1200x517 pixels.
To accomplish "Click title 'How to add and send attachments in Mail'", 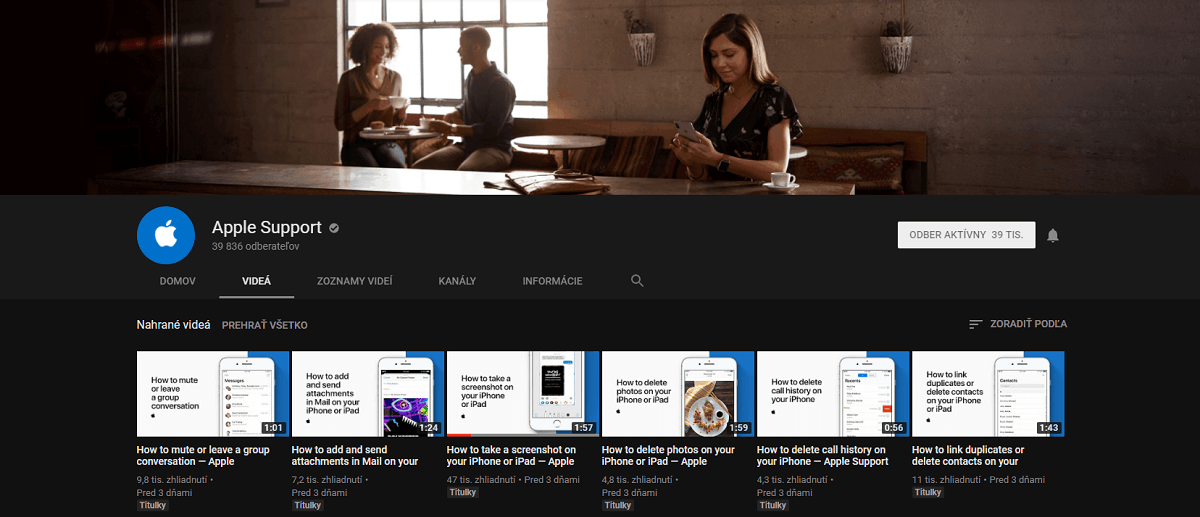I will (x=355, y=456).
